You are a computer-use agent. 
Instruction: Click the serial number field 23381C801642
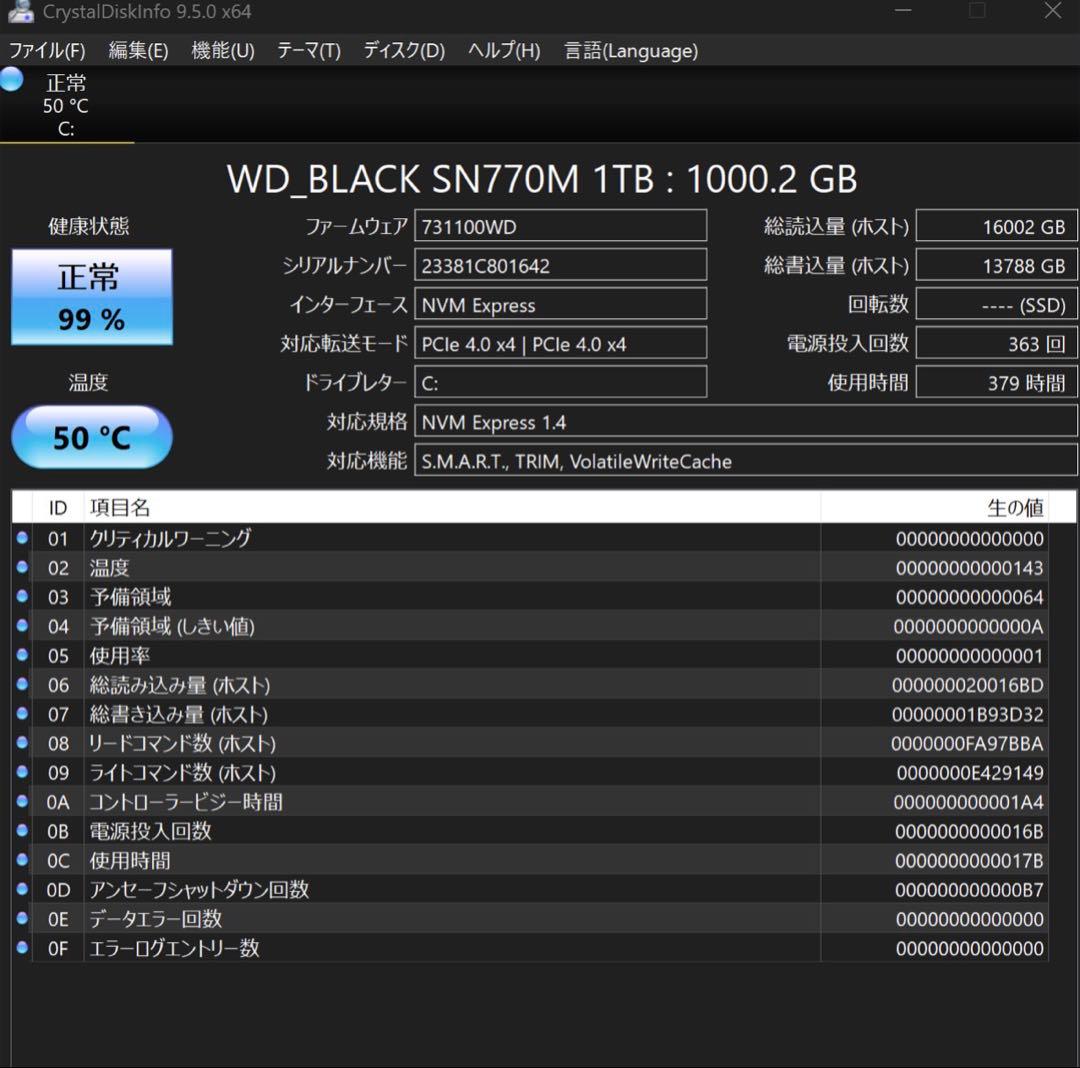tap(560, 264)
